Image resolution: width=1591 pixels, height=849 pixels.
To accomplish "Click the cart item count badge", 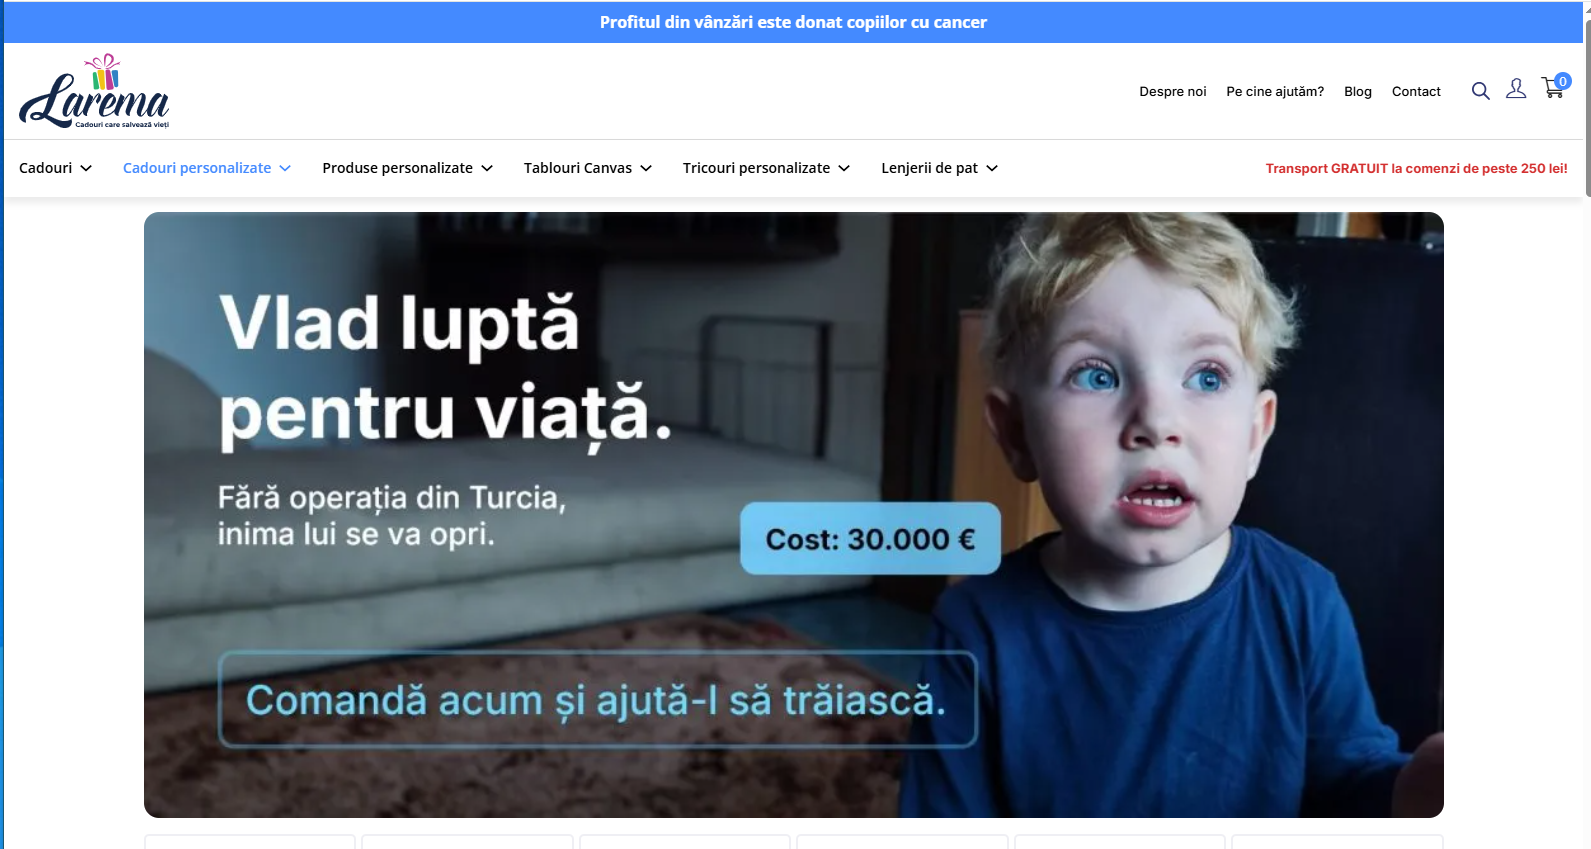I will pos(1563,81).
